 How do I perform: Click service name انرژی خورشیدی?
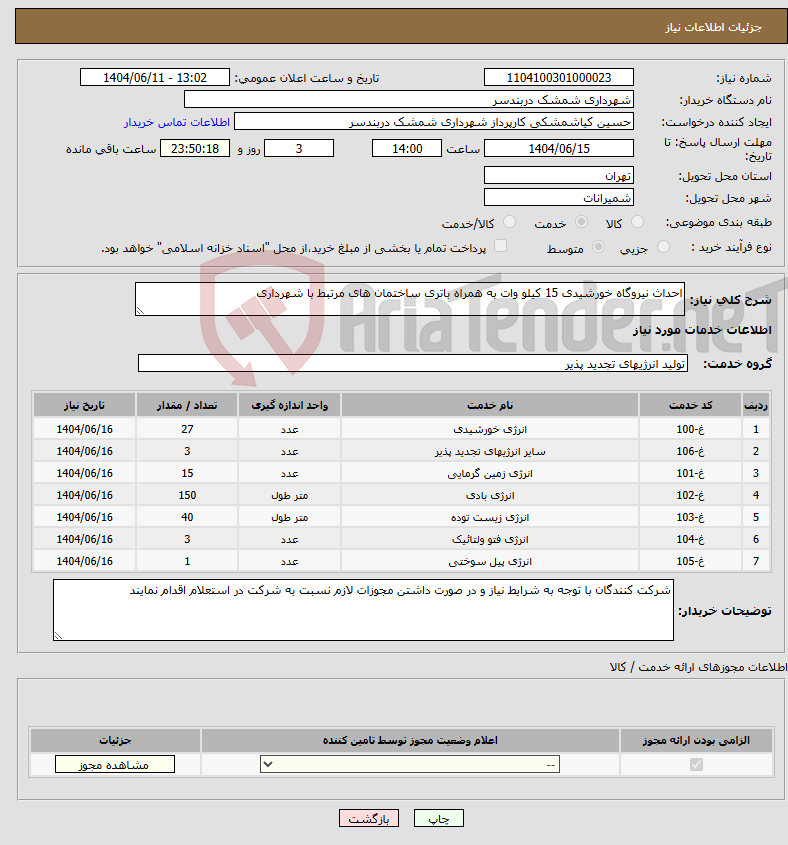490,430
